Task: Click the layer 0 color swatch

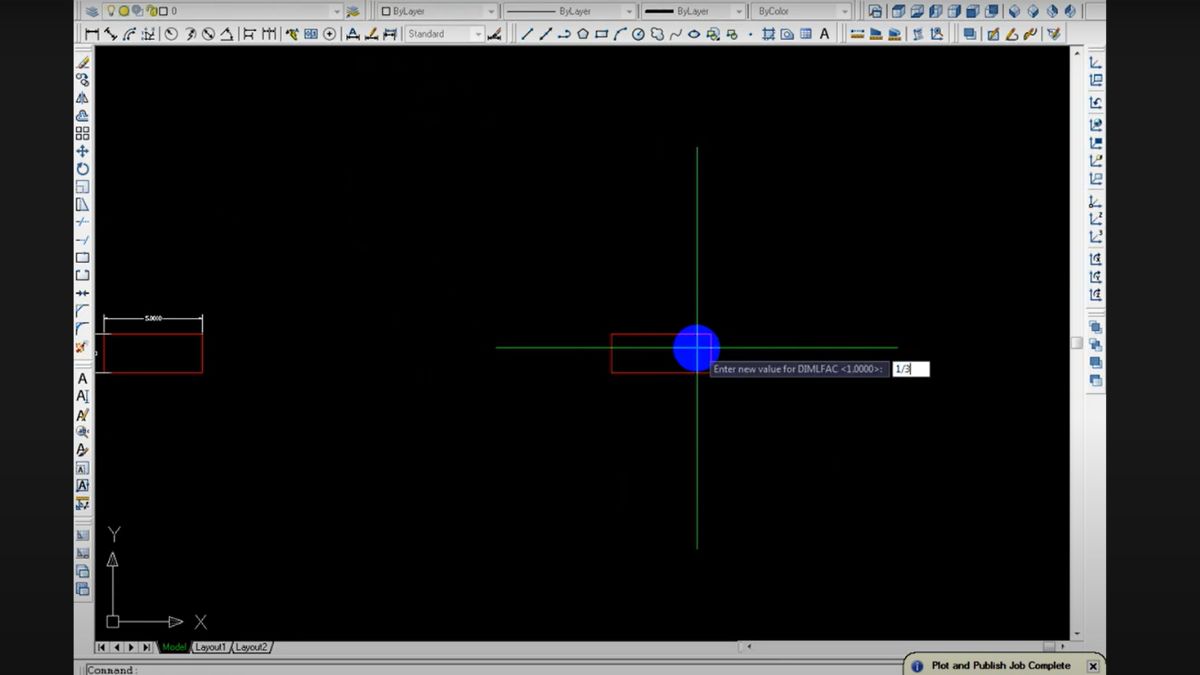Action: pos(163,11)
